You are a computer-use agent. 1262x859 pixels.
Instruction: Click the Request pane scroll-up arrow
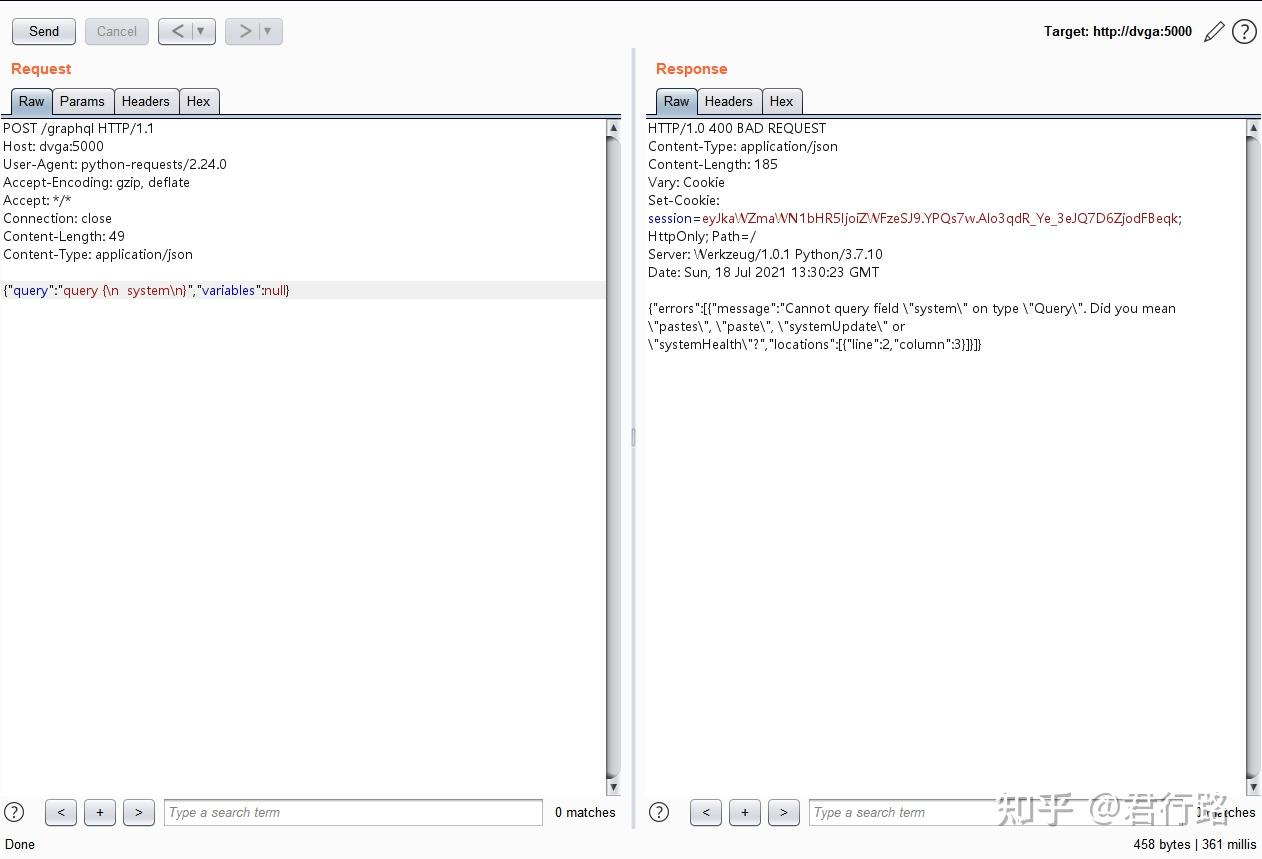(613, 128)
